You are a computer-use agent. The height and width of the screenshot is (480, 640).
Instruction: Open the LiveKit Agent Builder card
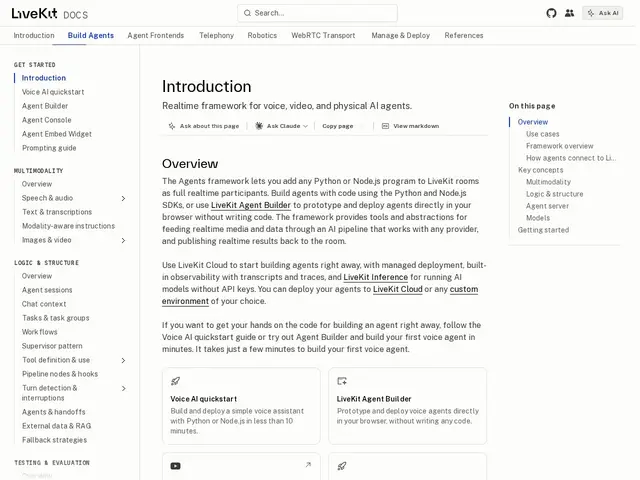407,406
